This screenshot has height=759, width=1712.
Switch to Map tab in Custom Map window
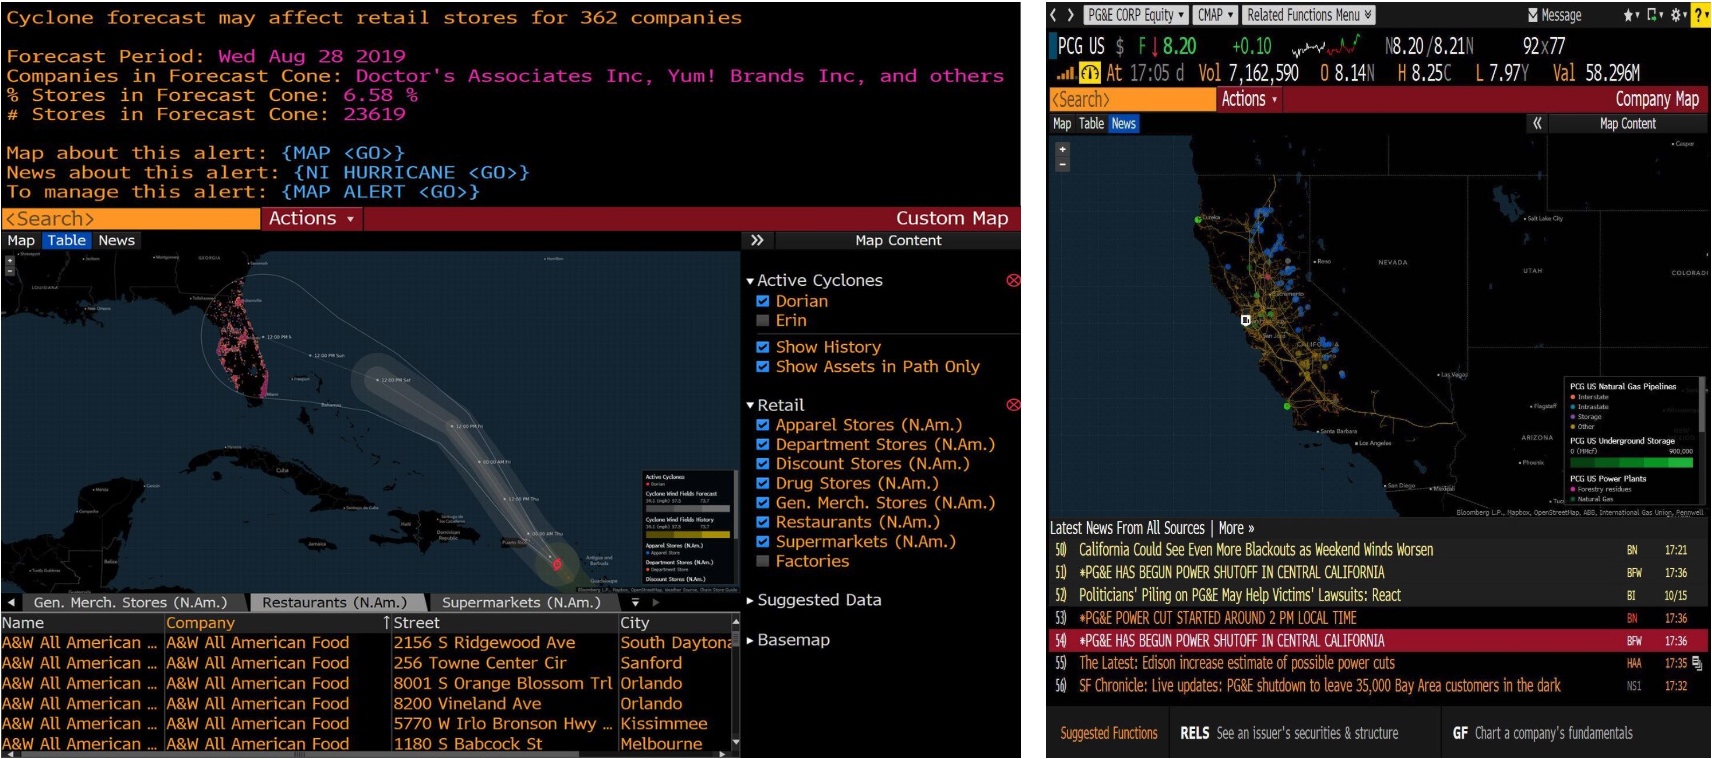click(x=21, y=240)
